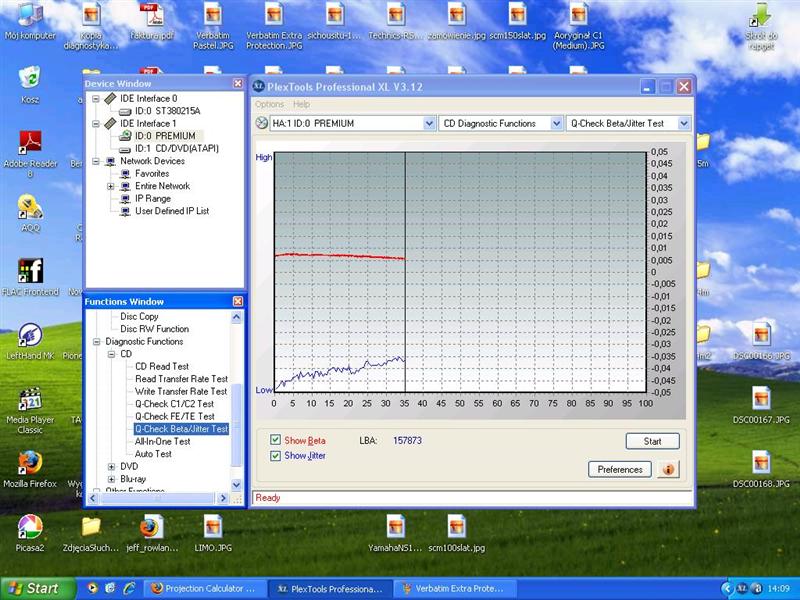Collapse the CD diagnostic functions node
800x600 pixels.
click(x=111, y=354)
